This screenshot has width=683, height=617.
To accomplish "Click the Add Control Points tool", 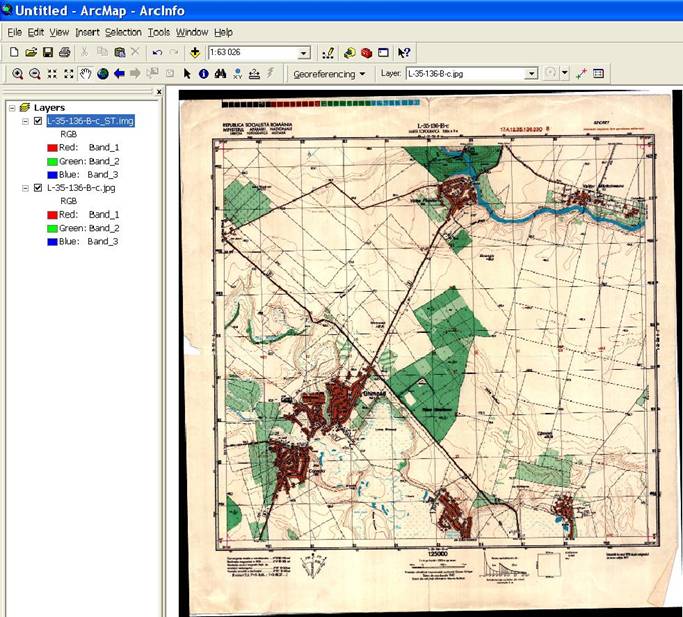I will [582, 74].
